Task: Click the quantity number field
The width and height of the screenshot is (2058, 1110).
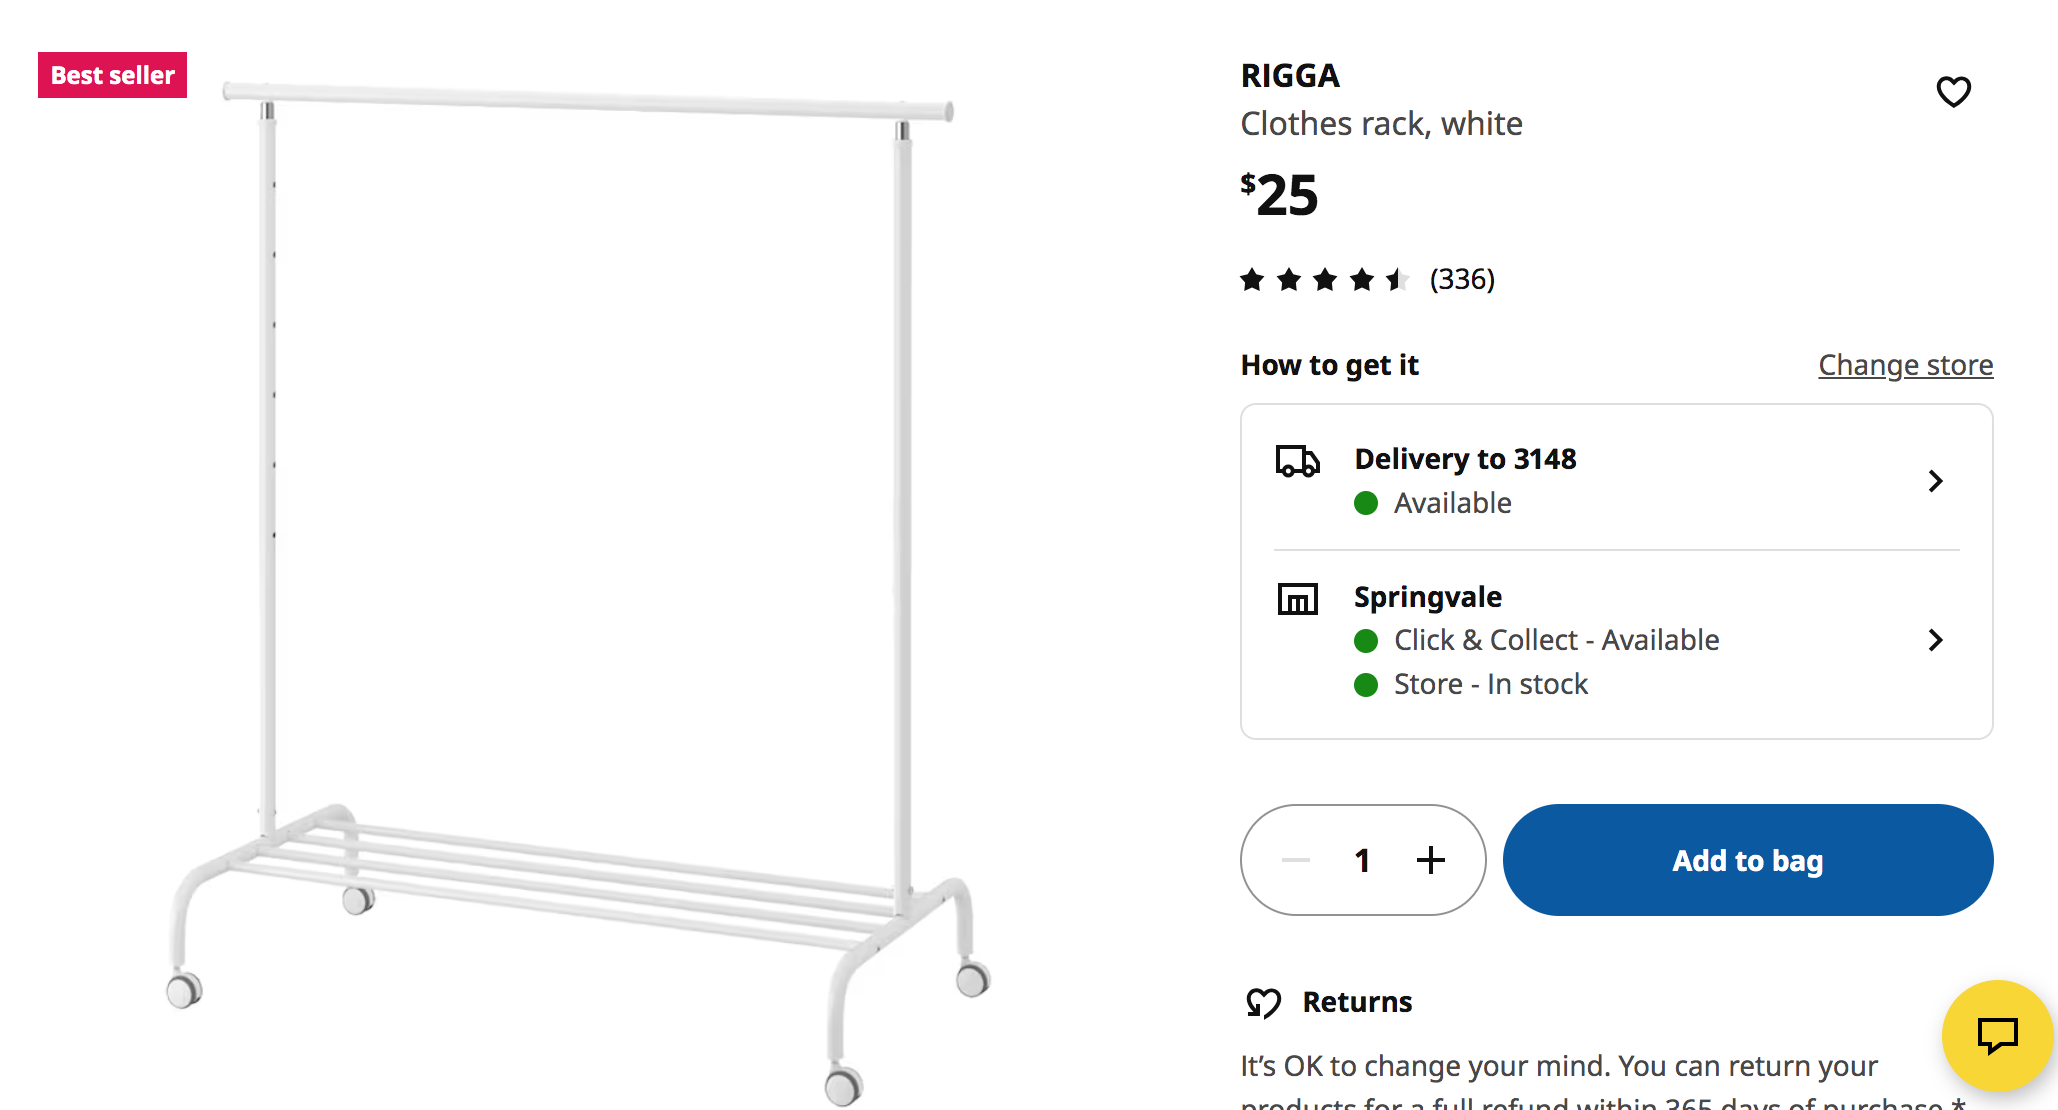Action: pyautogui.click(x=1362, y=860)
